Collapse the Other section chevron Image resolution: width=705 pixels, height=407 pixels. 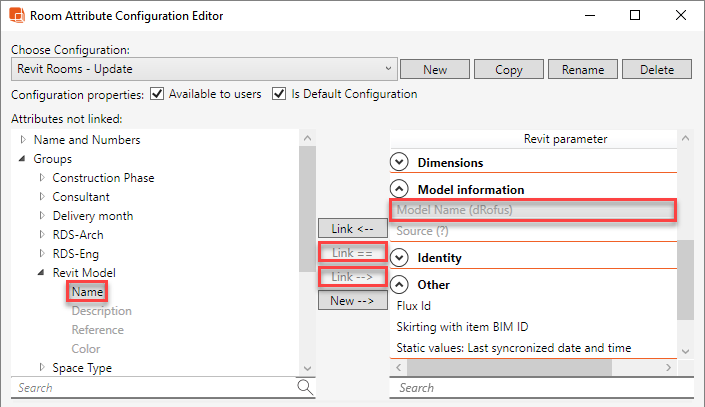(x=400, y=284)
